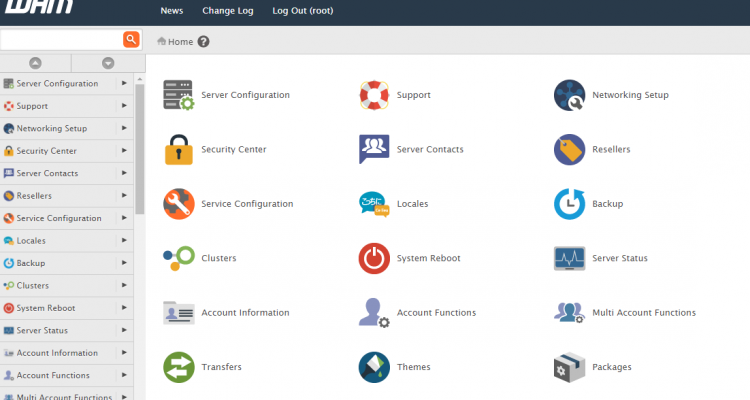Open Account Functions user icon
The image size is (750, 400).
click(374, 313)
